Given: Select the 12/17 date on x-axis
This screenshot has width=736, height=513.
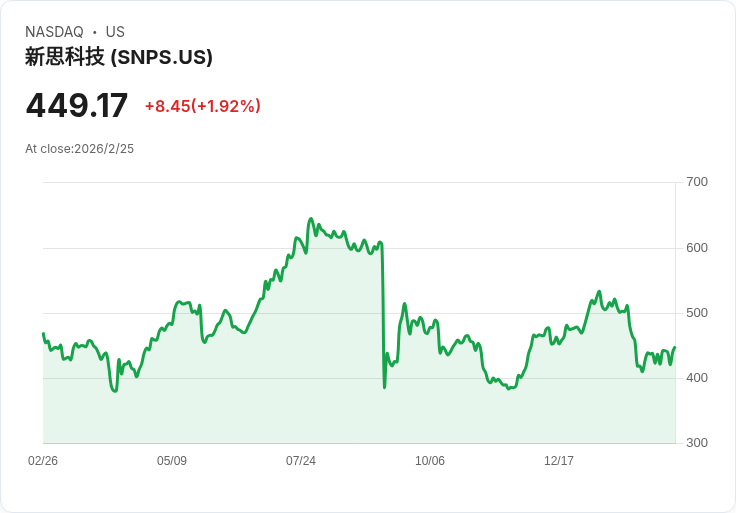Looking at the screenshot, I should point(559,461).
